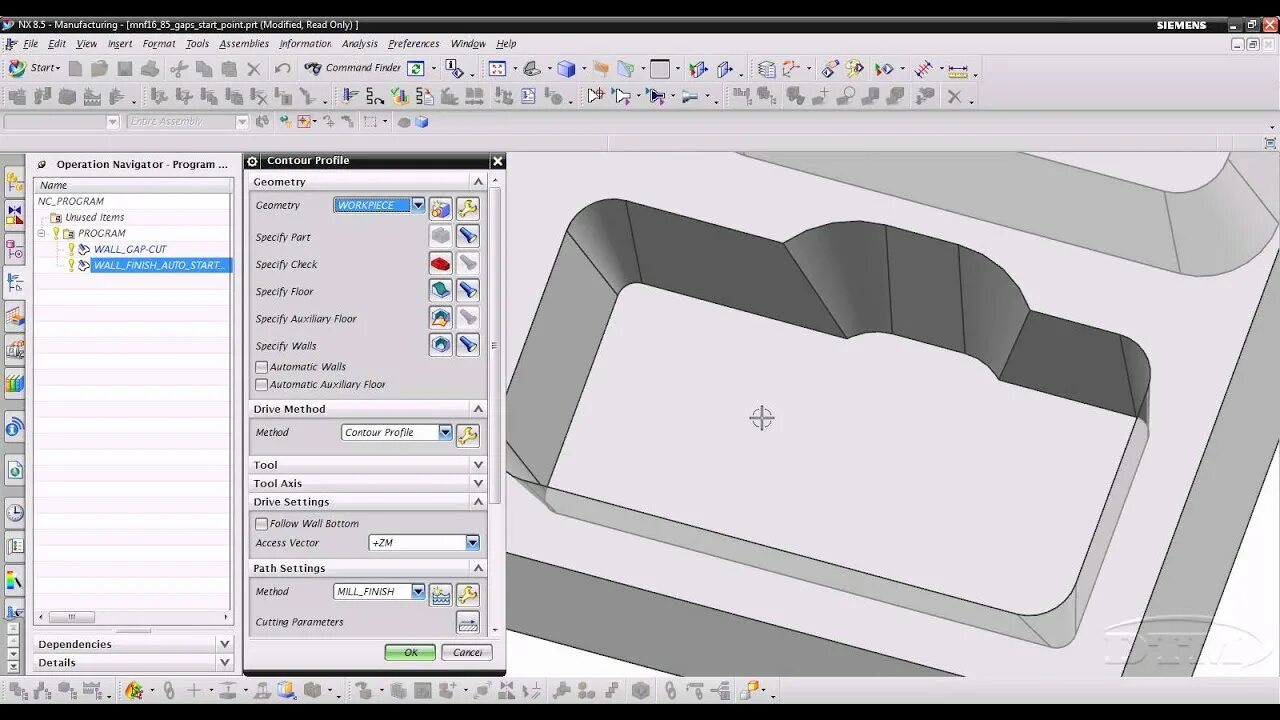This screenshot has height=720, width=1280.
Task: Click the Operation Navigator horizontal scrollbar
Action: tap(72, 617)
